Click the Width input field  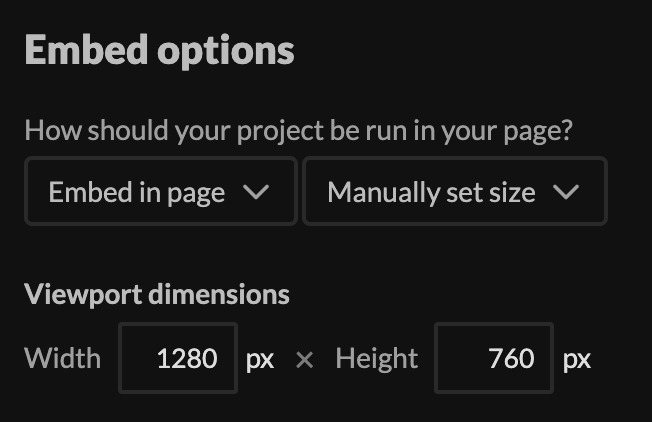pos(178,358)
